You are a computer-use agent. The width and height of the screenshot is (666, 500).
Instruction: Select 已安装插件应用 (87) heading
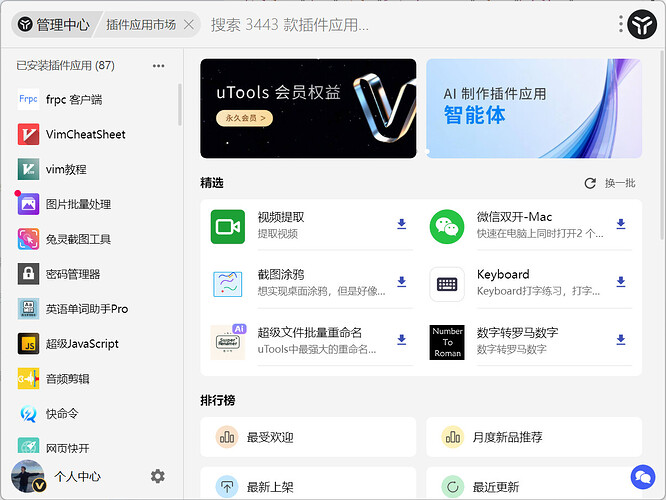(65, 65)
